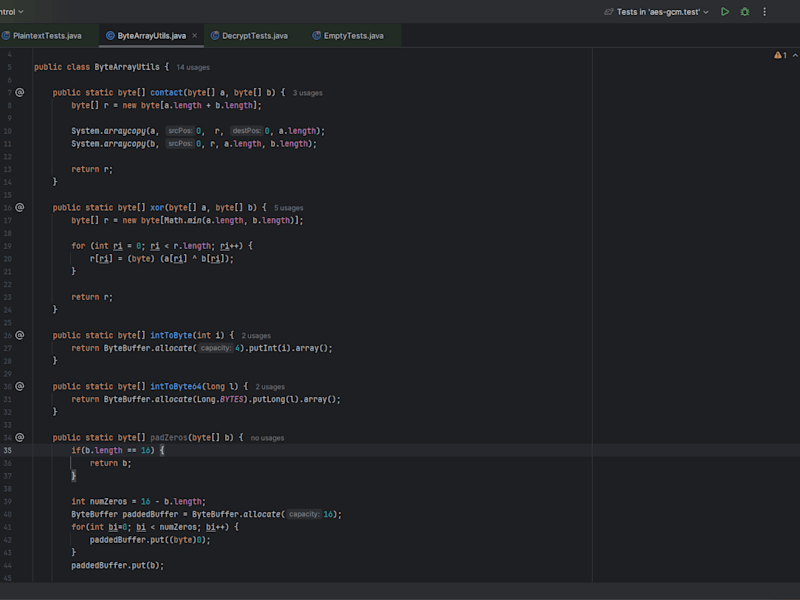Image resolution: width=800 pixels, height=600 pixels.
Task: Click the class name ByteArrayUtils in the declaration
Action: pos(127,67)
